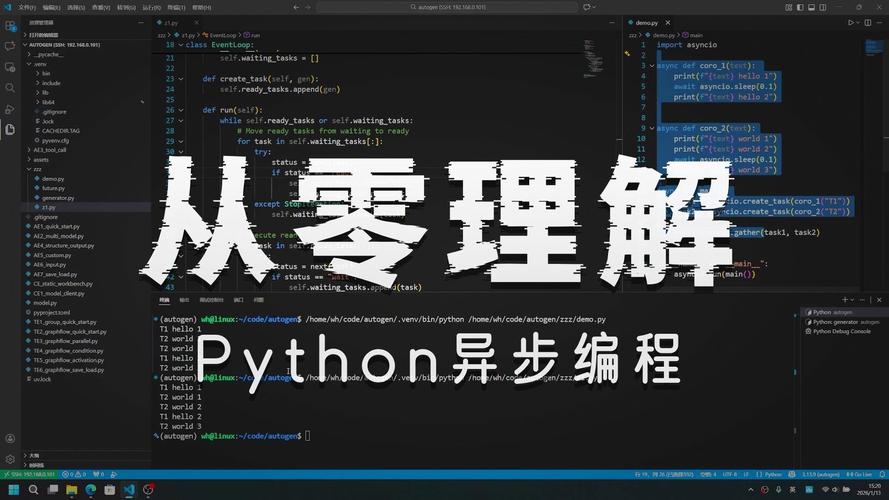Toggle the bottom panel layout button
This screenshot has height=500, width=889.
(x=811, y=7)
